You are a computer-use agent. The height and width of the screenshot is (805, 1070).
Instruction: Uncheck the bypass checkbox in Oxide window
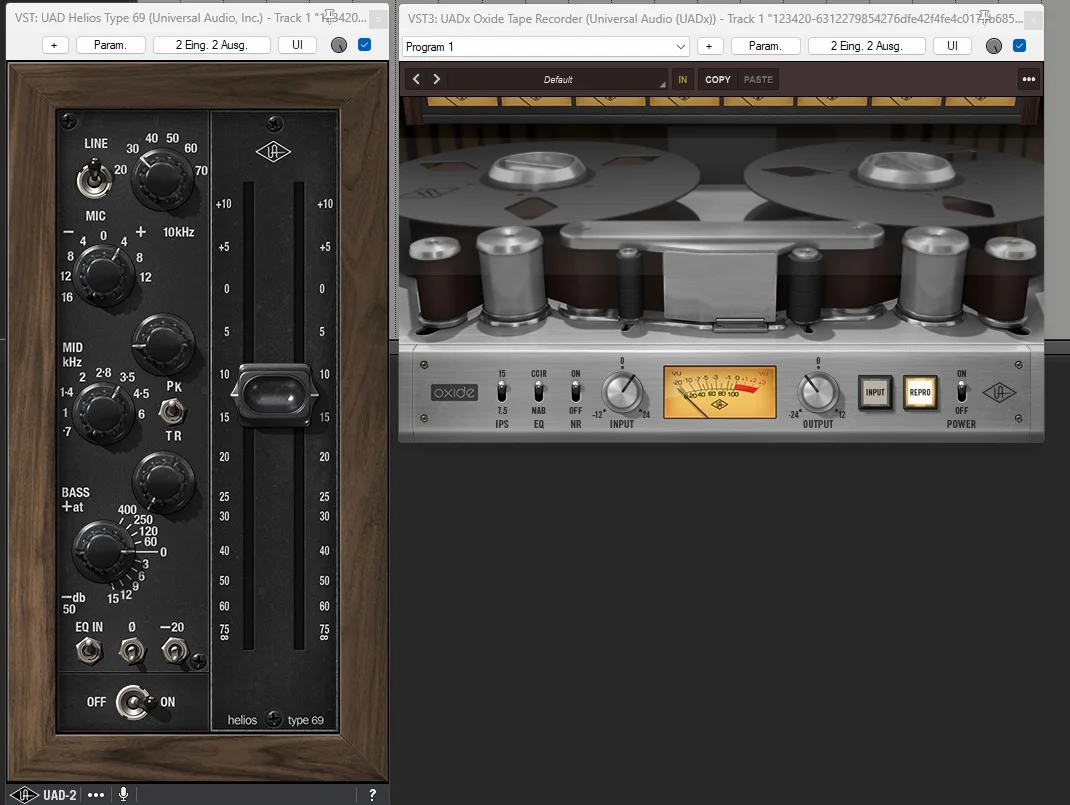coord(1020,45)
